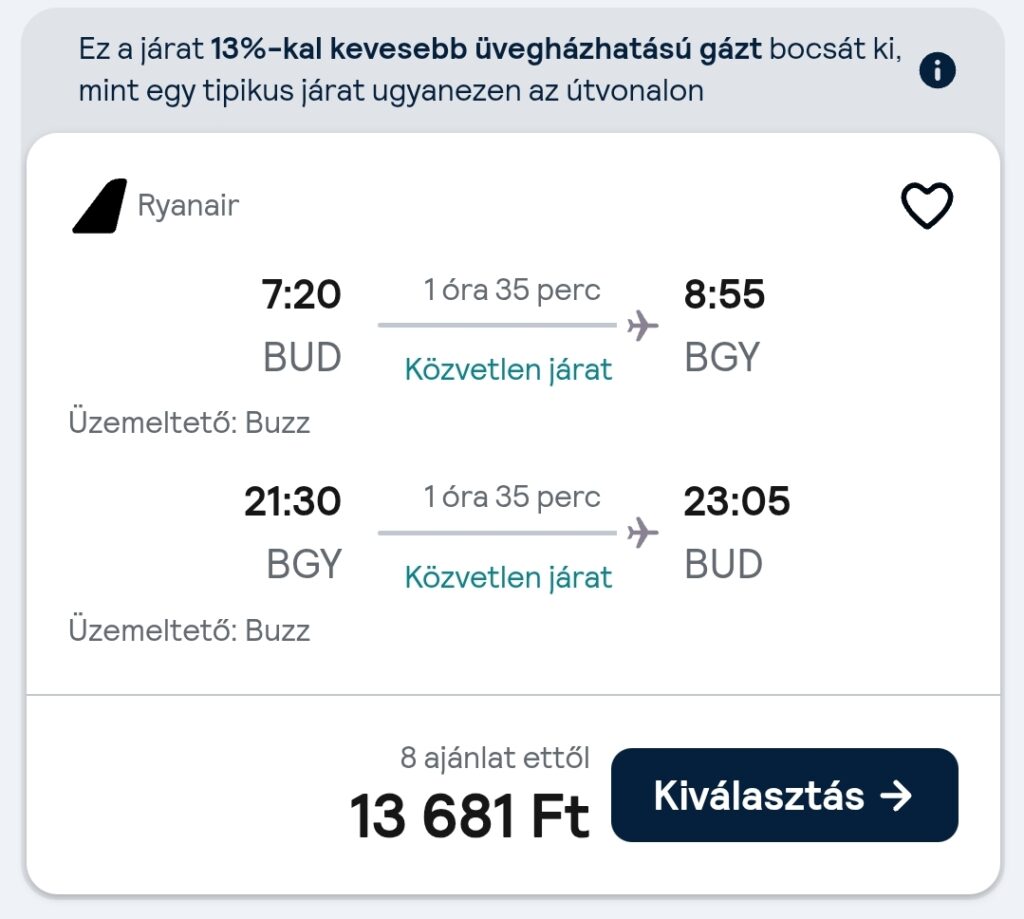The height and width of the screenshot is (919, 1024).
Task: Click the return departure time 21:30
Action: 292,502
